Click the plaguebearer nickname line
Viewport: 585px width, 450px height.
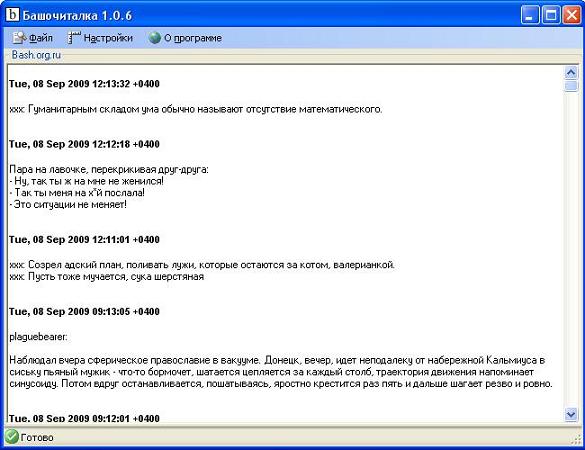38,337
